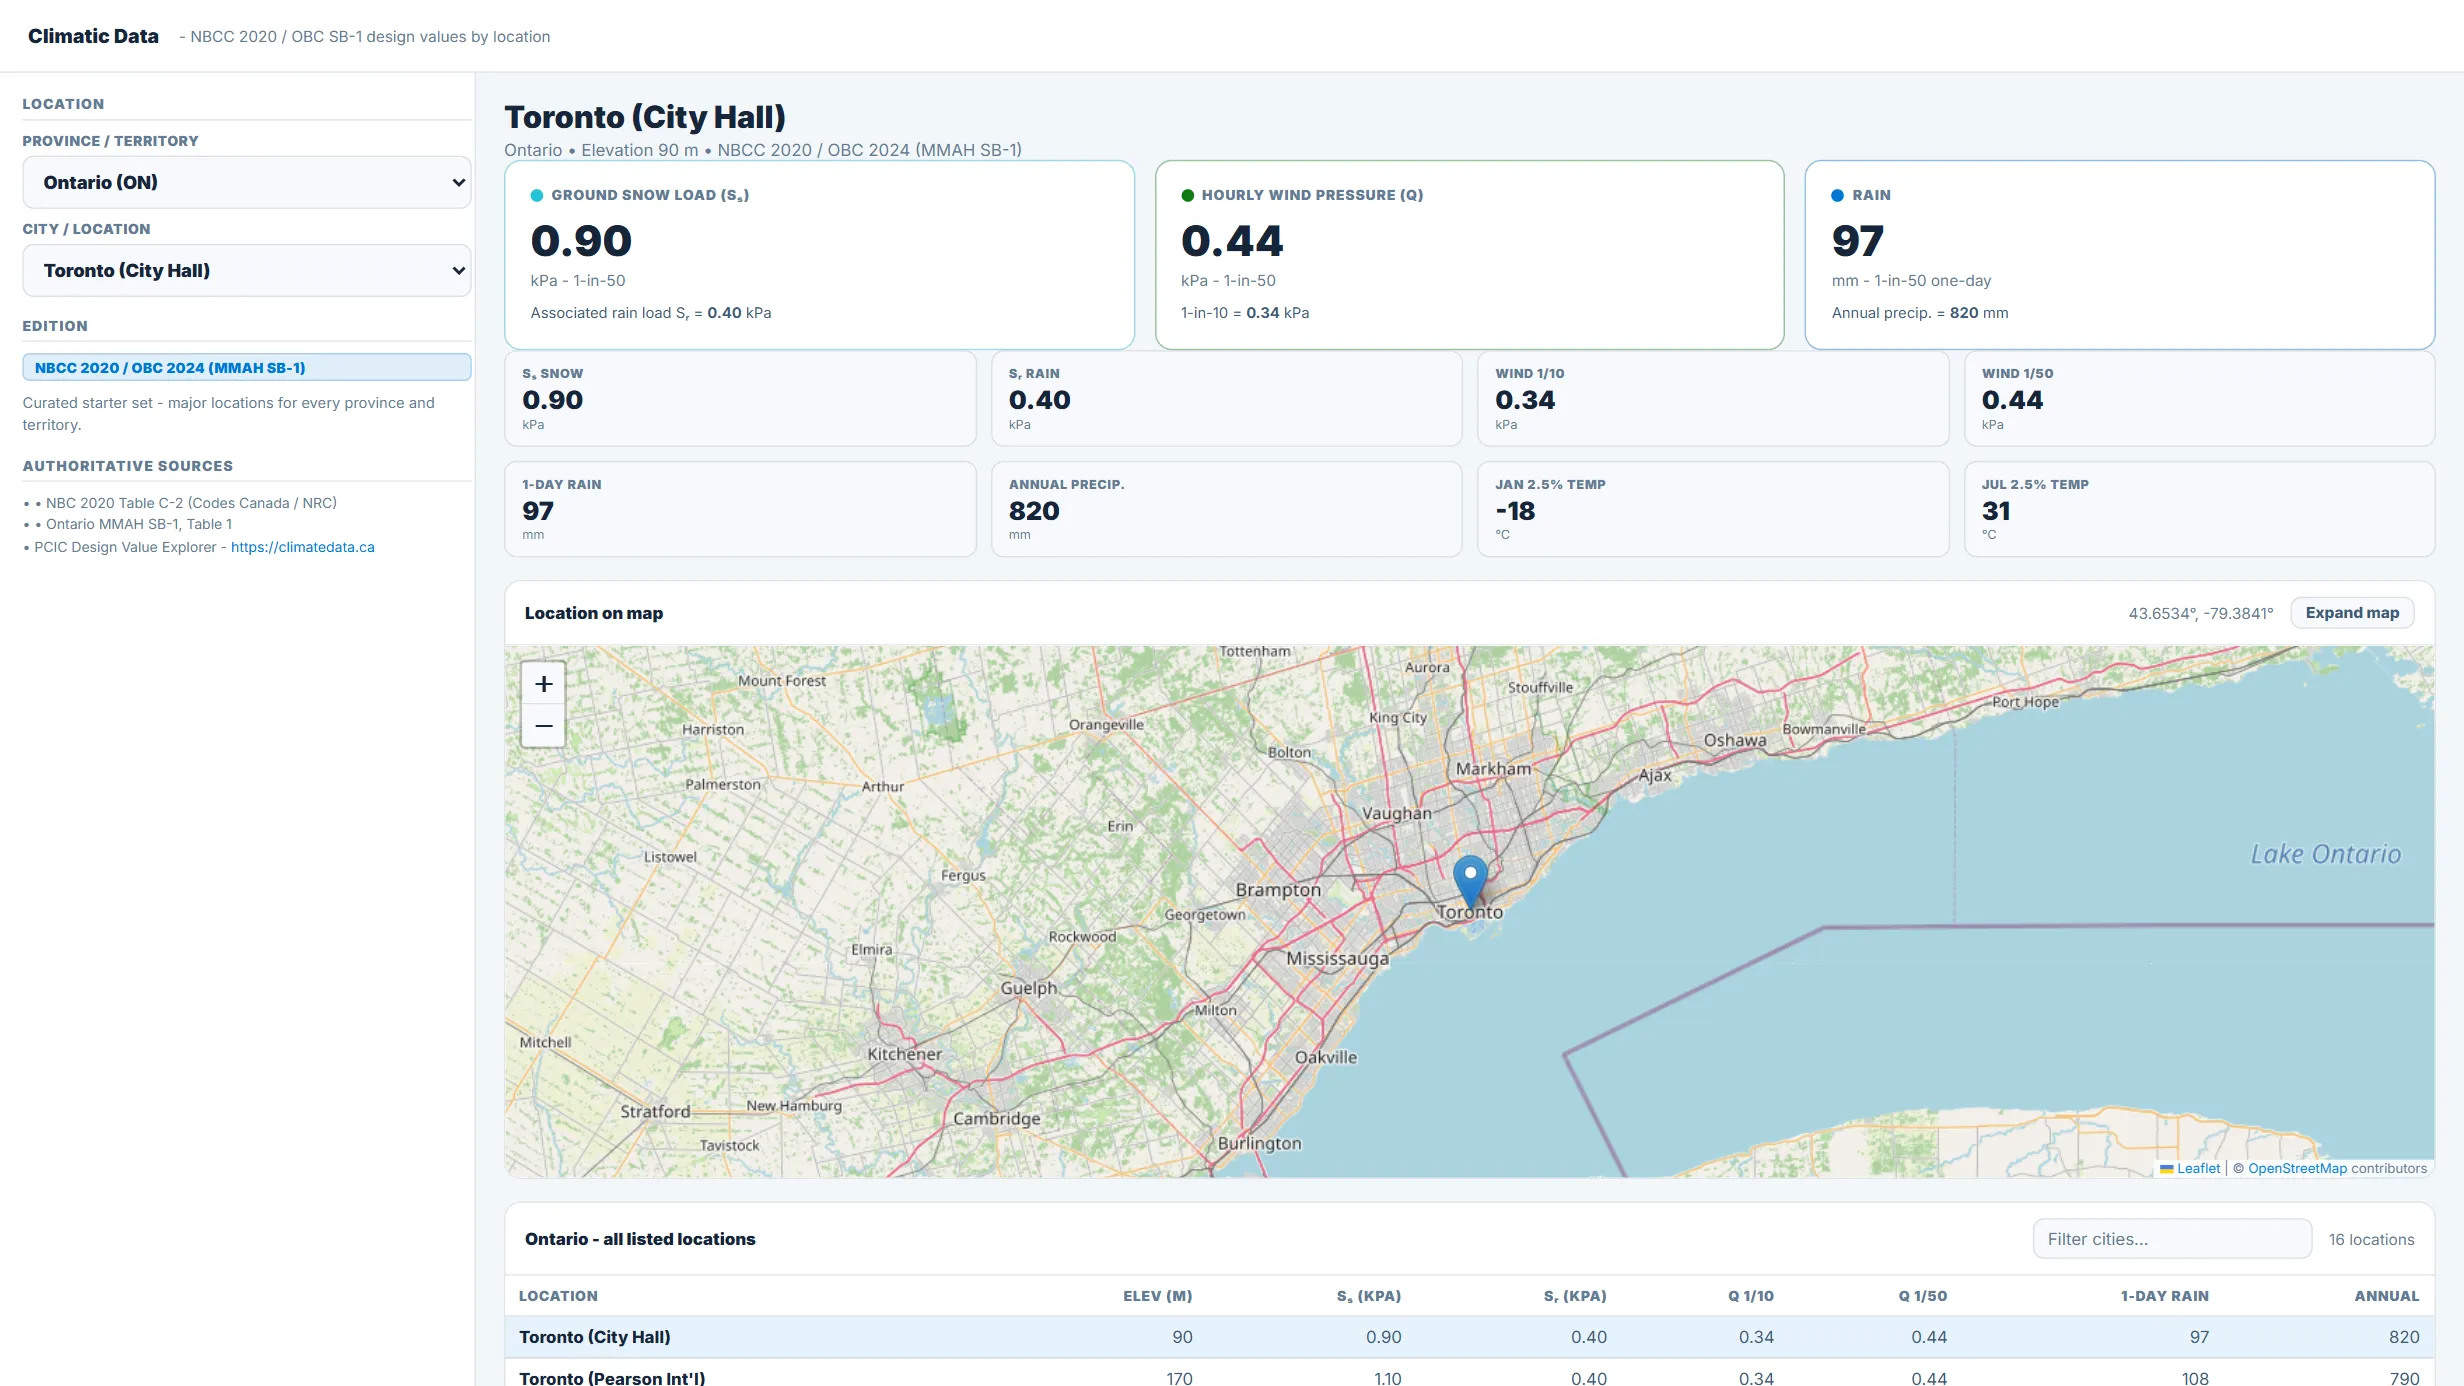This screenshot has height=1386, width=2464.
Task: Click the Ground Snow Load card
Action: click(x=819, y=255)
